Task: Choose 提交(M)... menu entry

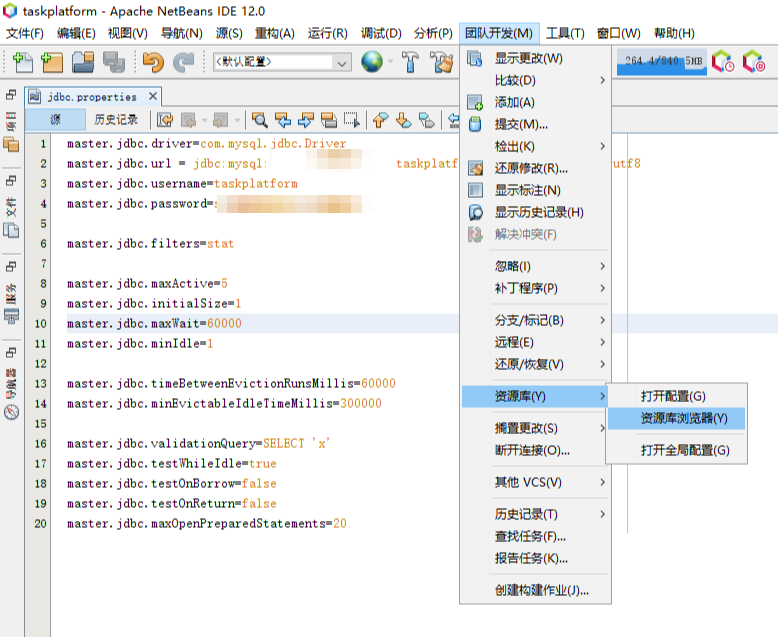Action: click(535, 125)
